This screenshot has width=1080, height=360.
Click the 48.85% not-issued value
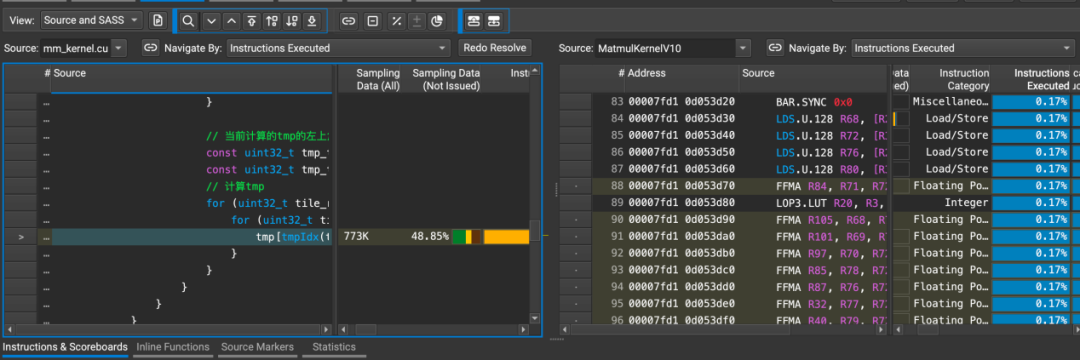(430, 237)
